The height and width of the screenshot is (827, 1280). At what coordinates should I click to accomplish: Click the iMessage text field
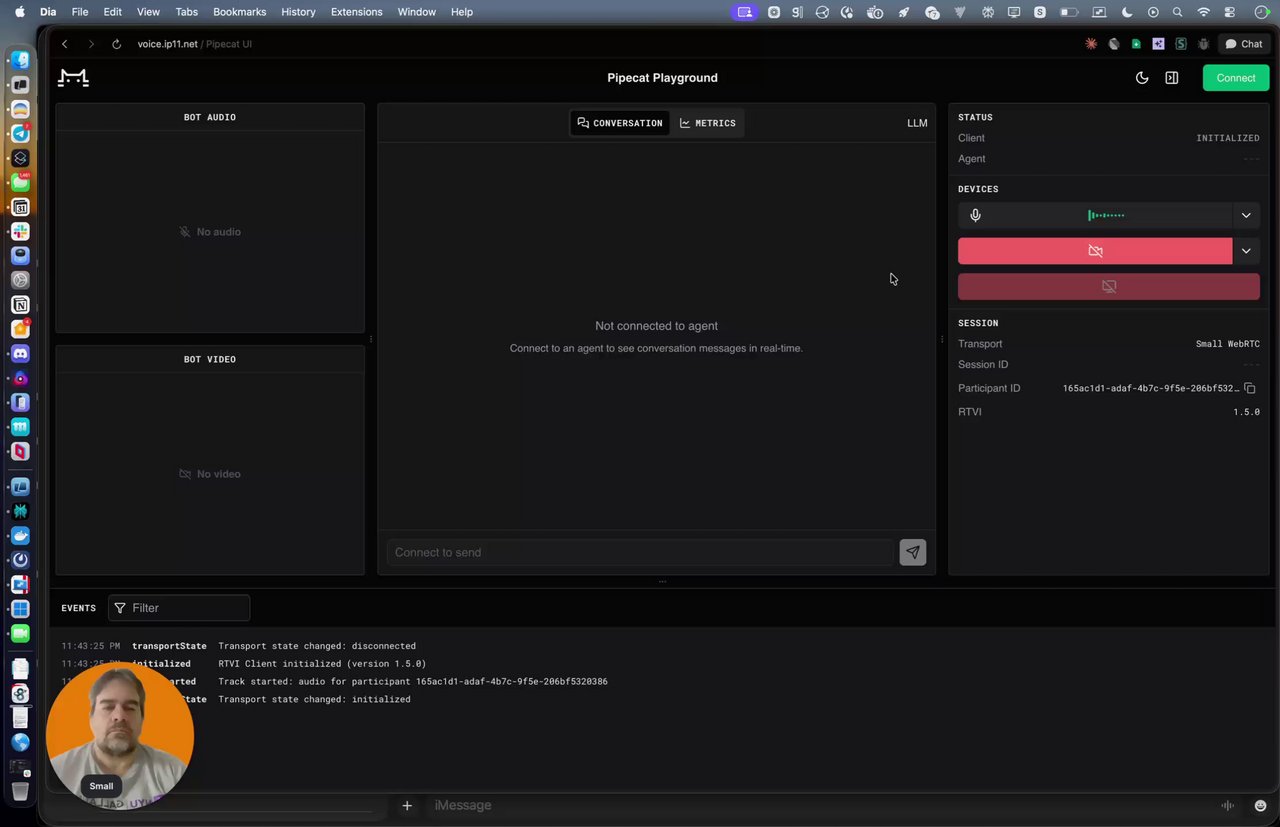click(810, 805)
